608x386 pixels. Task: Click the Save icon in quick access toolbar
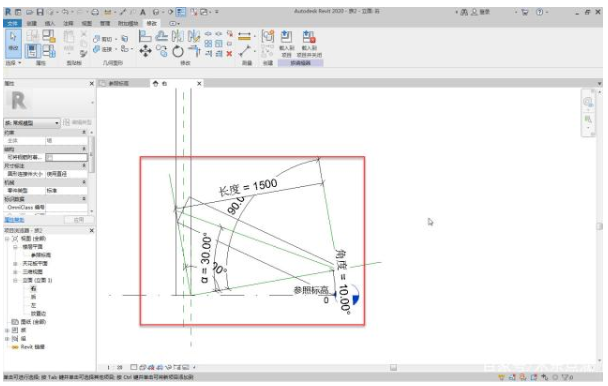(x=40, y=12)
